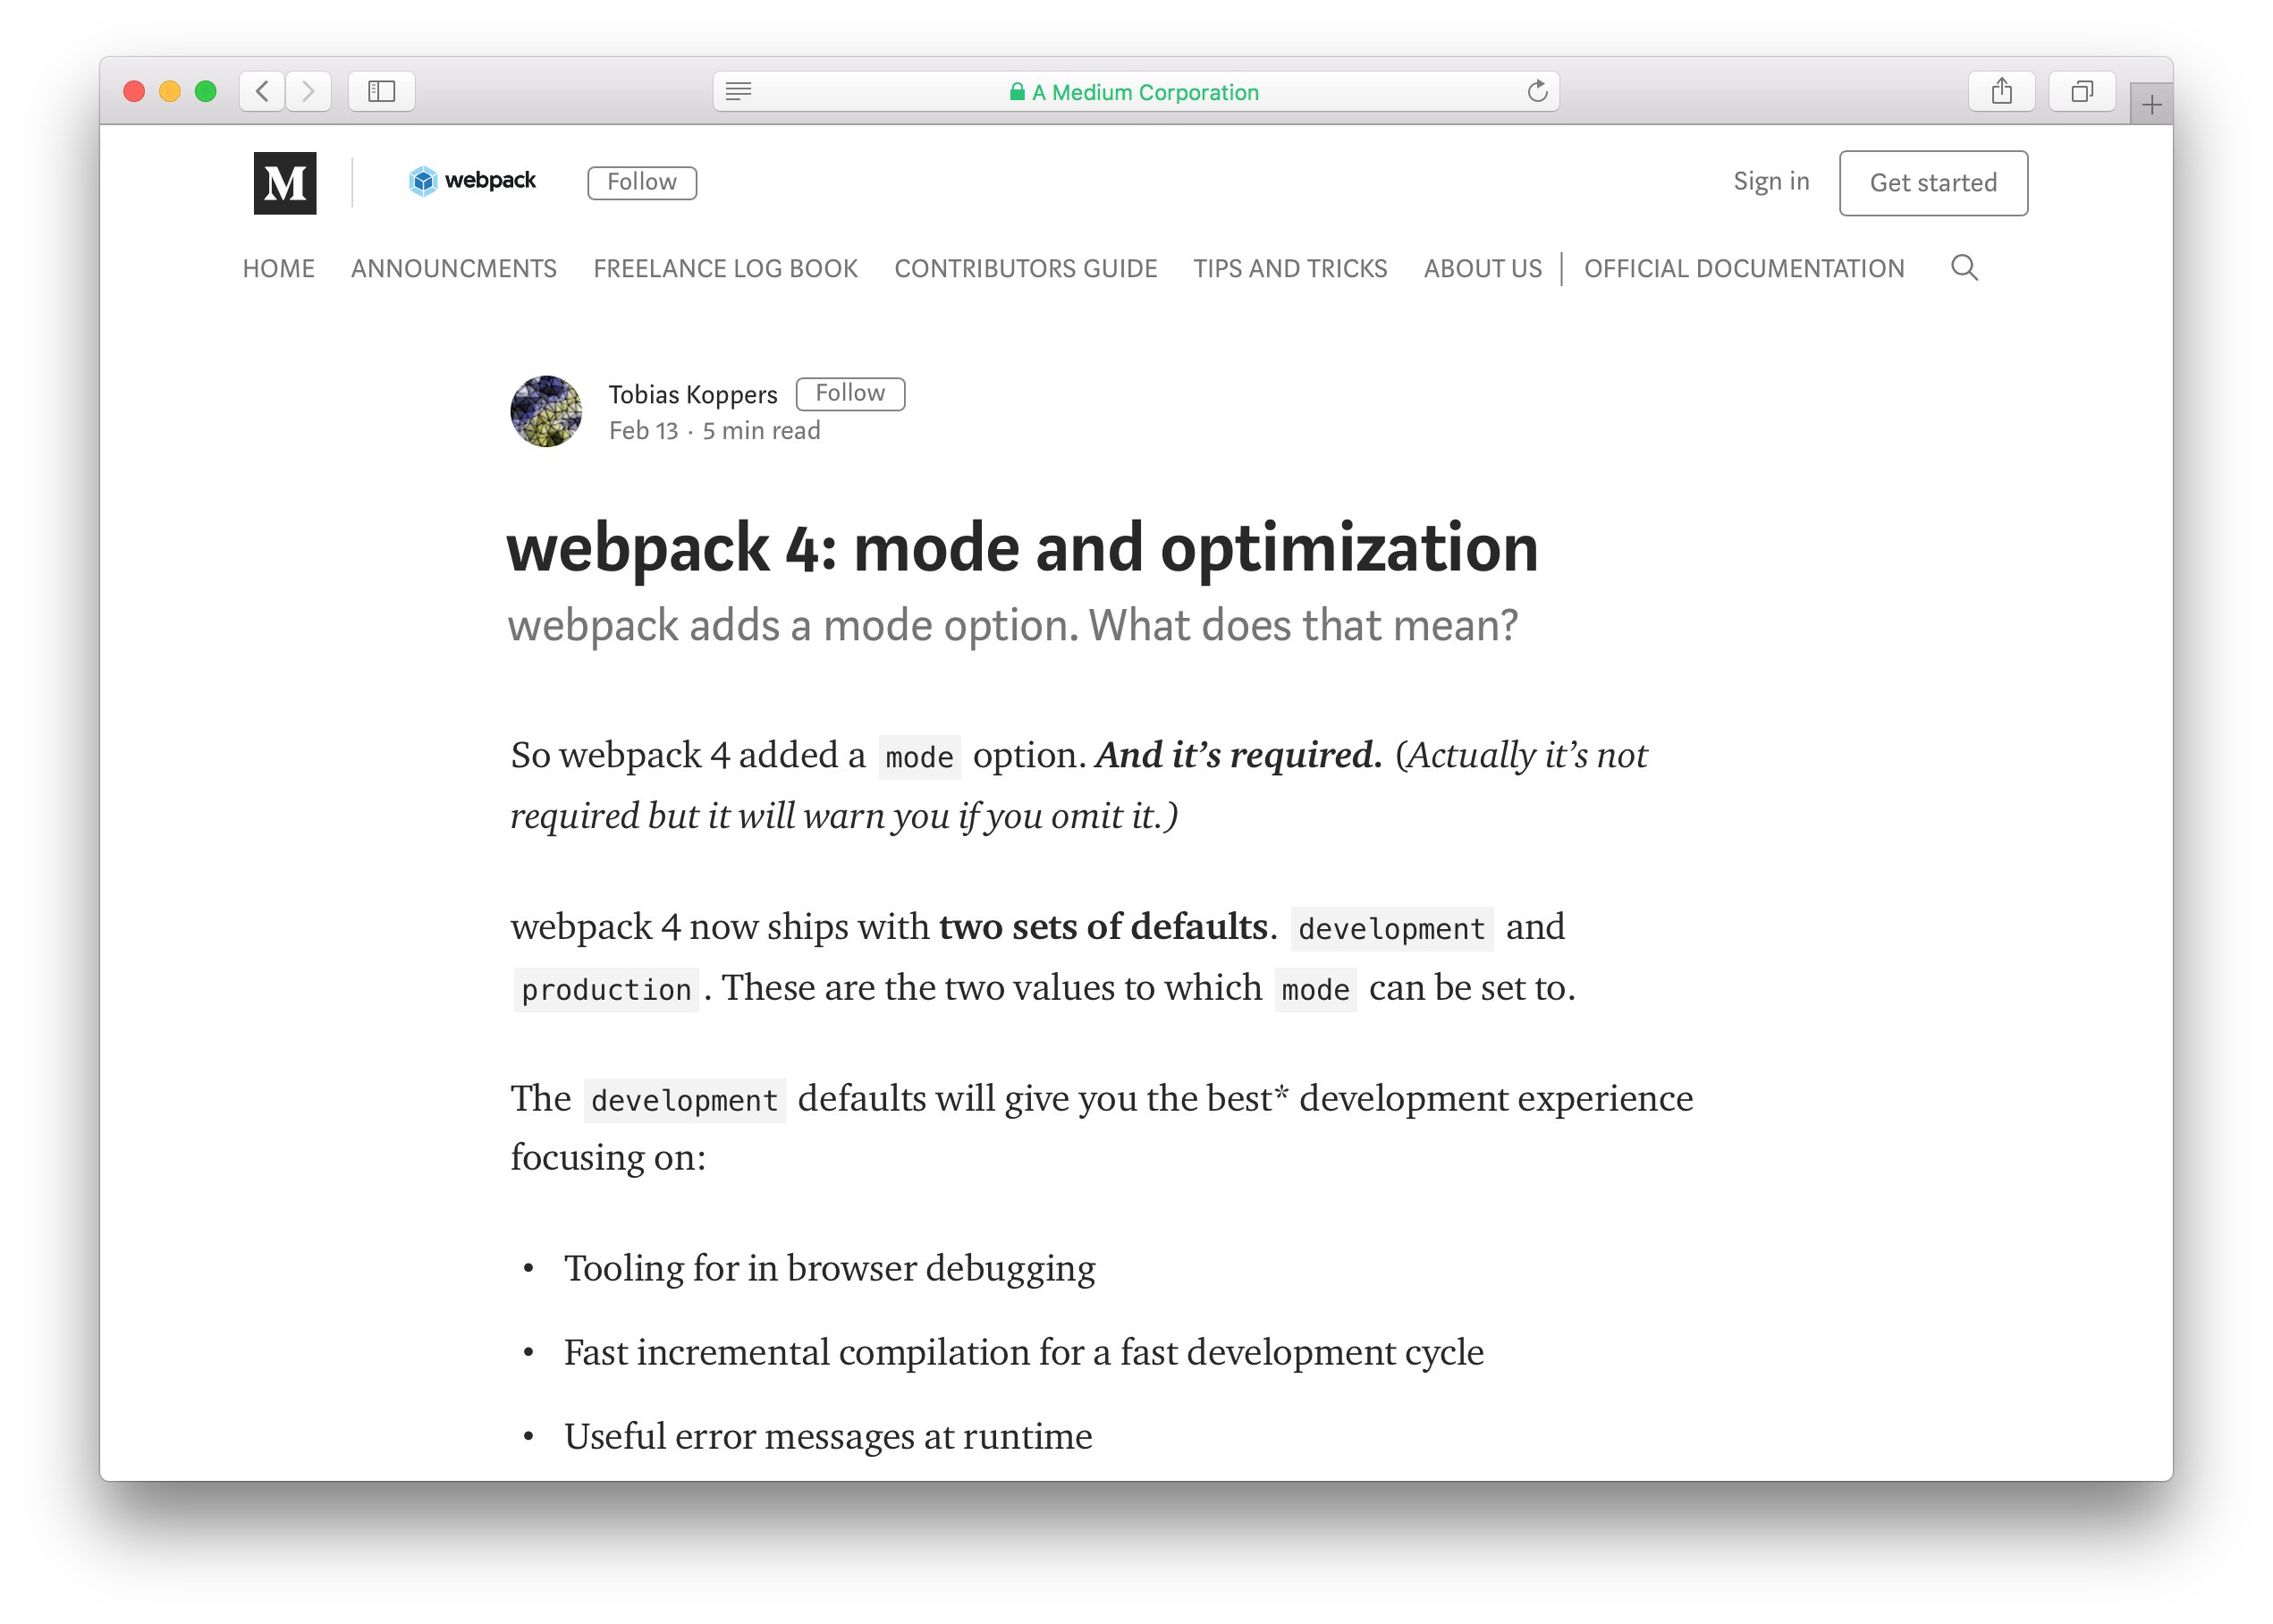
Task: Click the Sign in link
Action: point(1771,181)
